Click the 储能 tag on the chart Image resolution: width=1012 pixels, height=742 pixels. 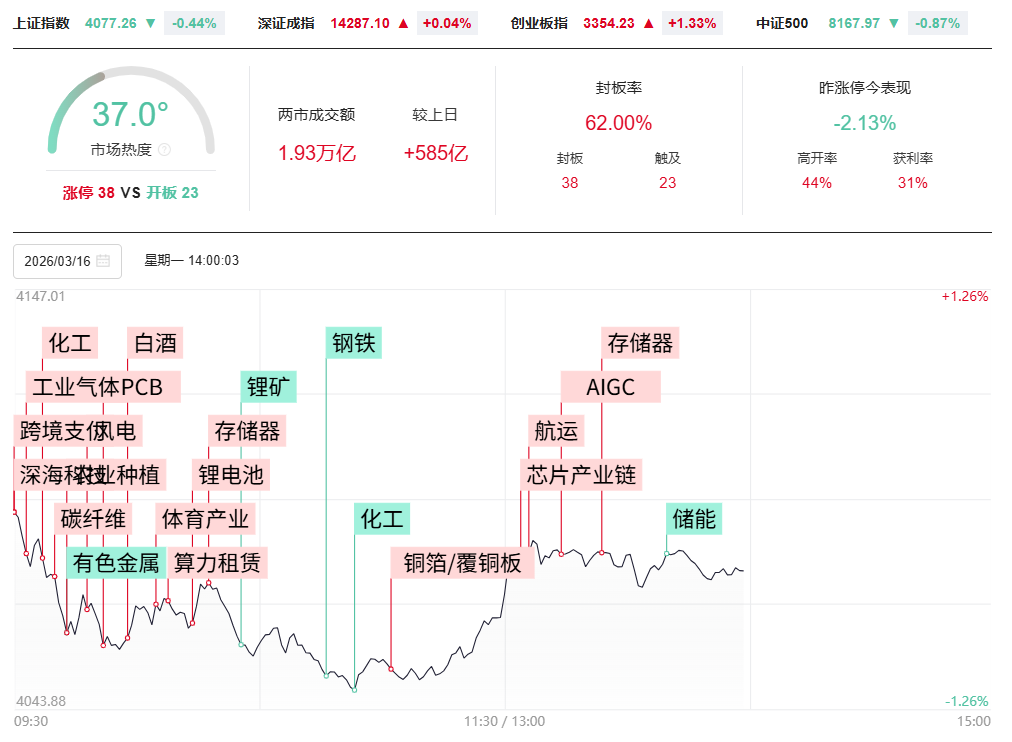694,519
